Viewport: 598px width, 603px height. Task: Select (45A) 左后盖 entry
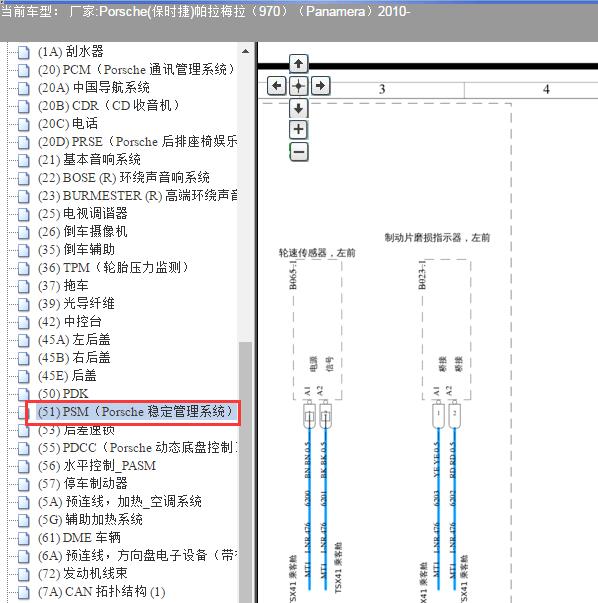[x=74, y=340]
